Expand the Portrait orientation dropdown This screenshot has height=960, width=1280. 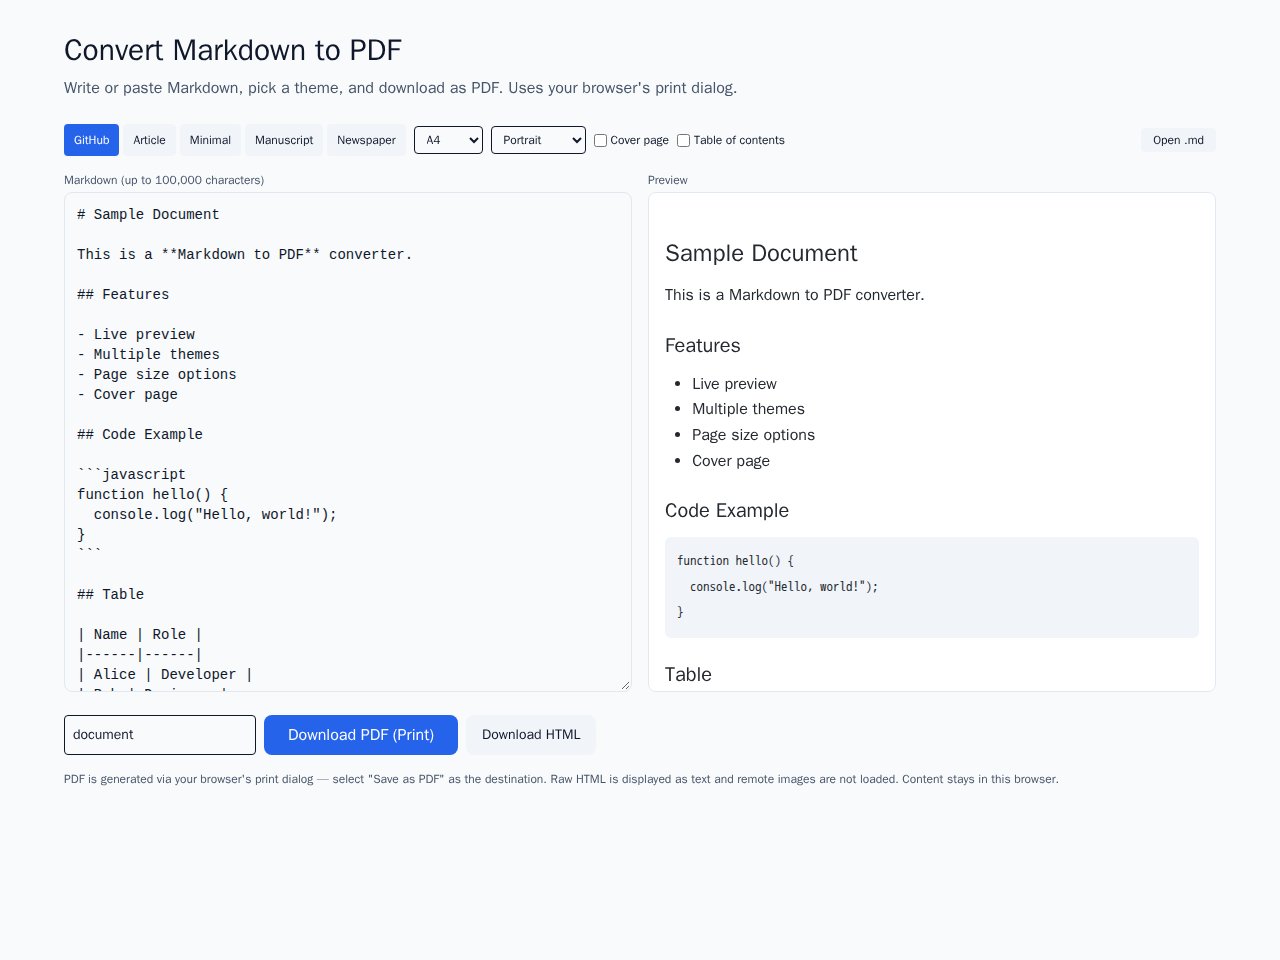point(538,140)
